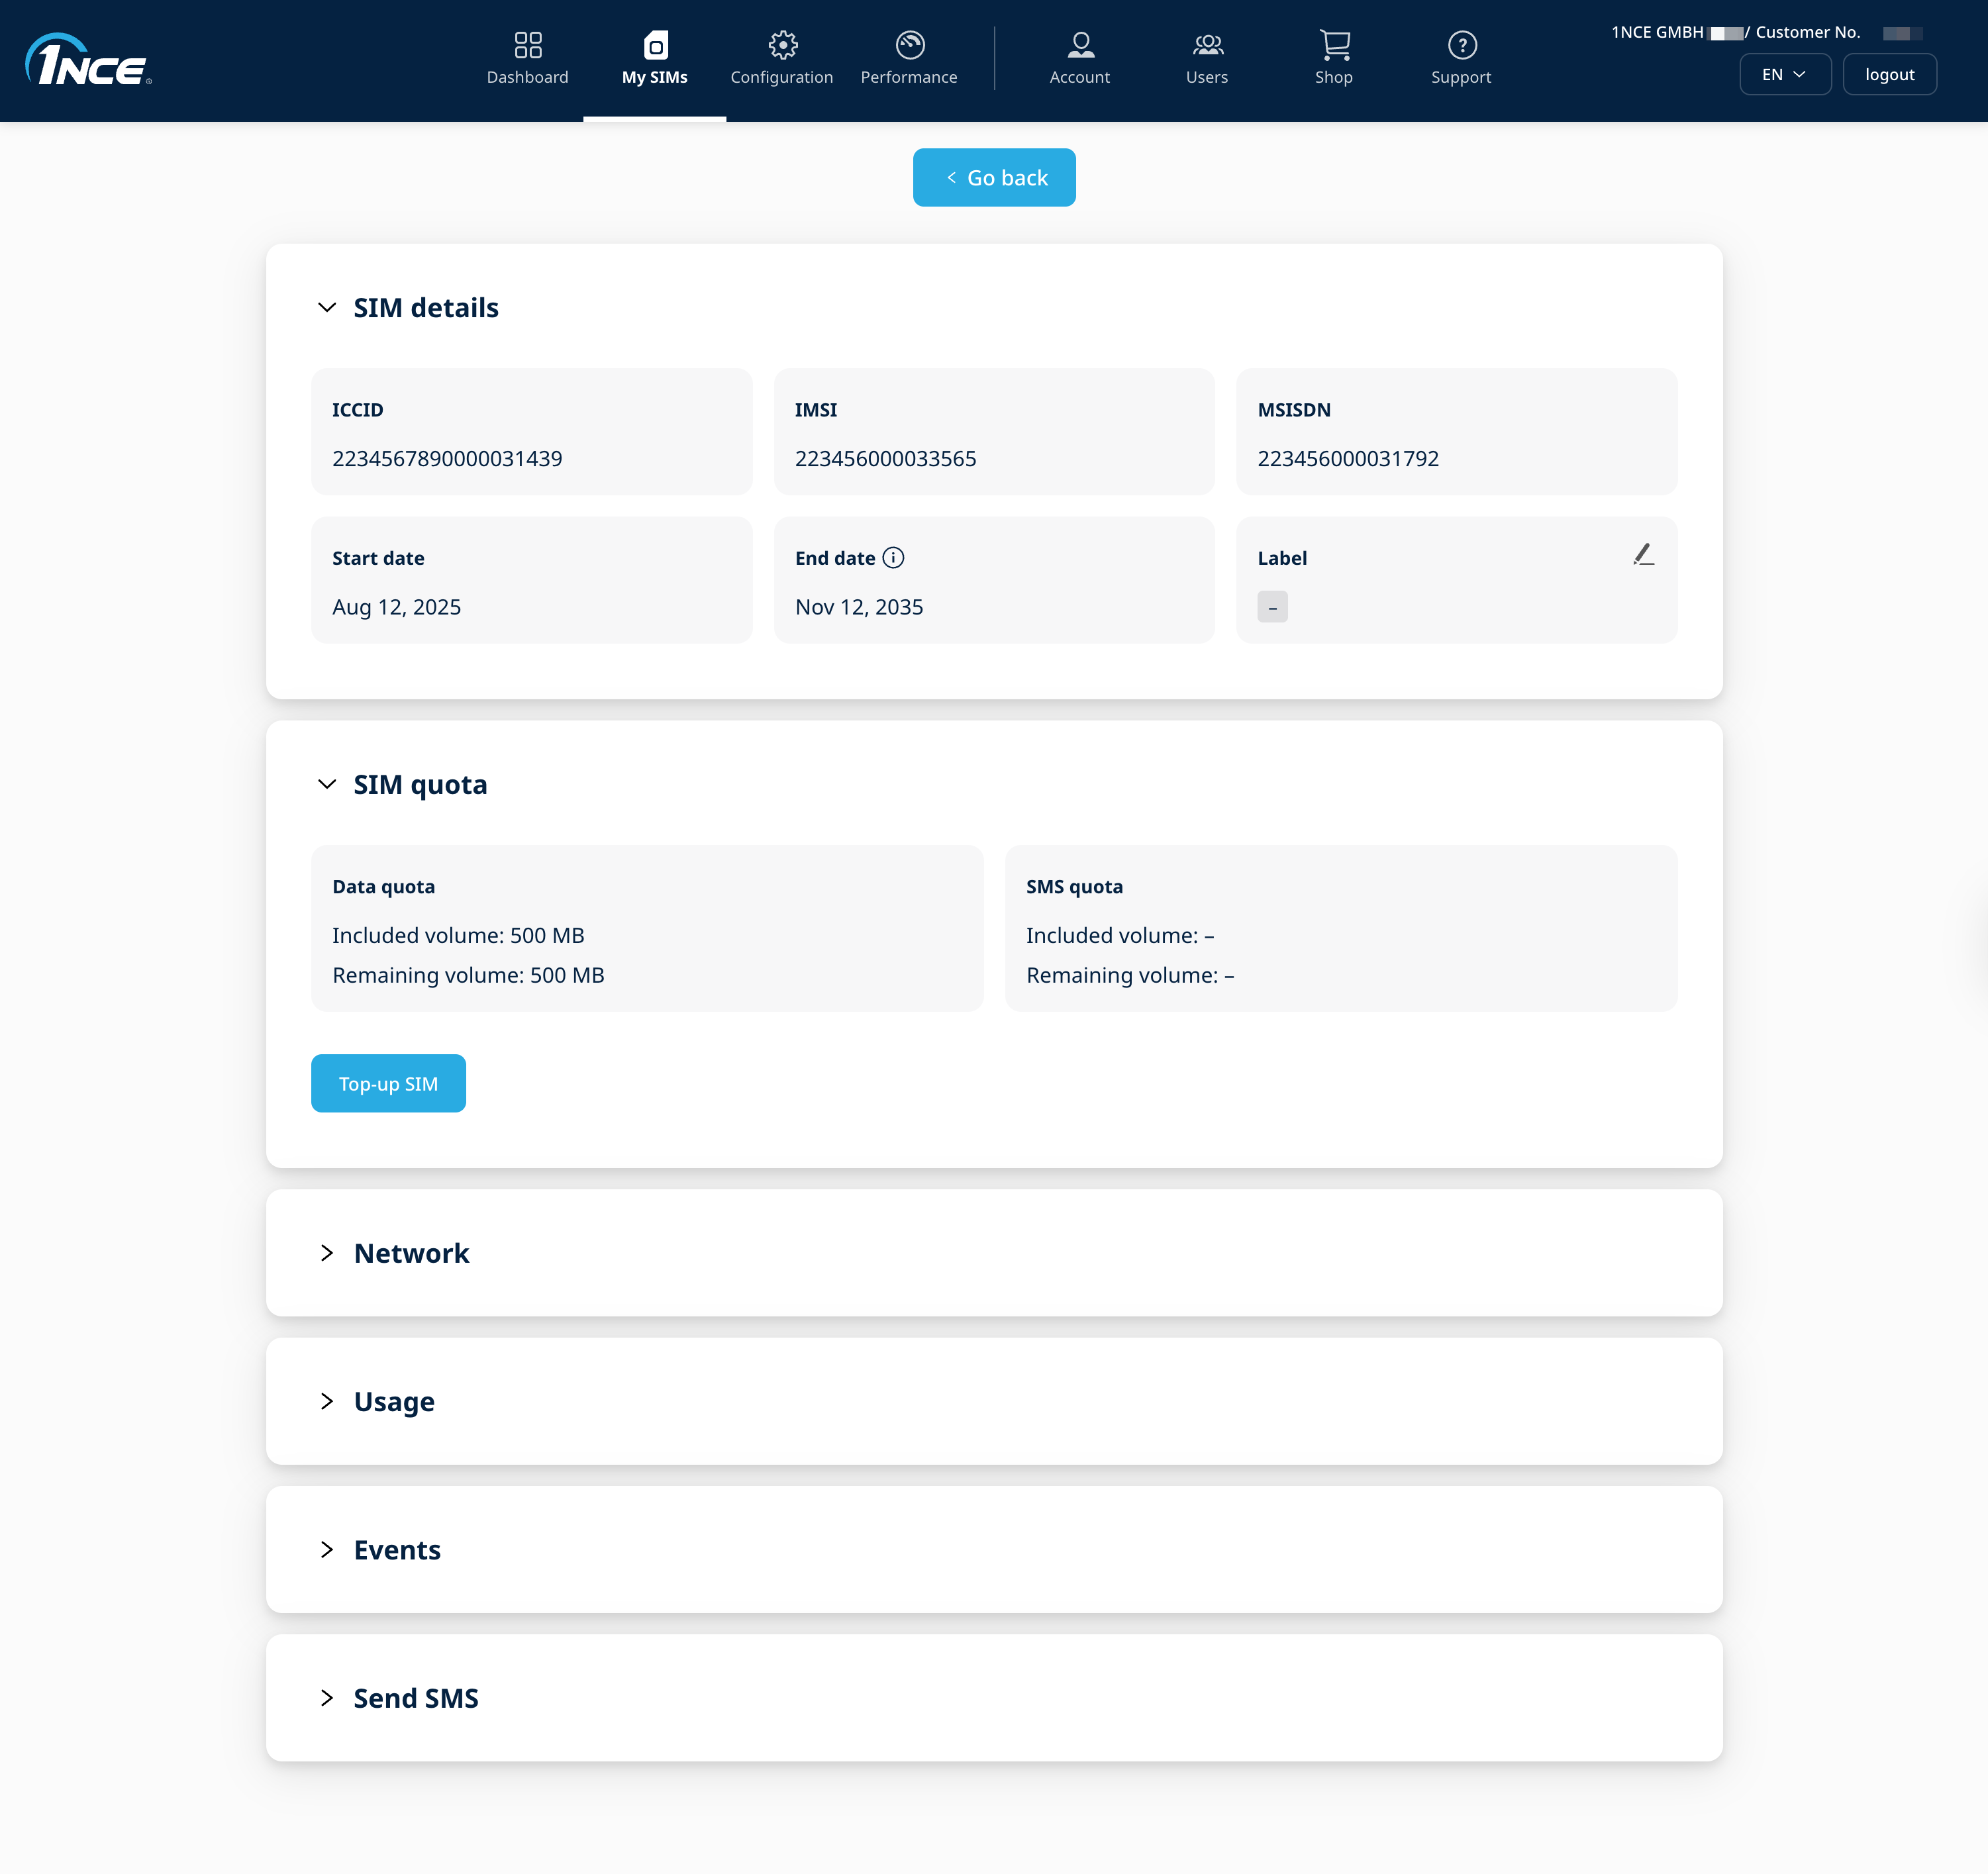This screenshot has width=1988, height=1874.
Task: Click the Configuration gear icon
Action: click(x=782, y=45)
